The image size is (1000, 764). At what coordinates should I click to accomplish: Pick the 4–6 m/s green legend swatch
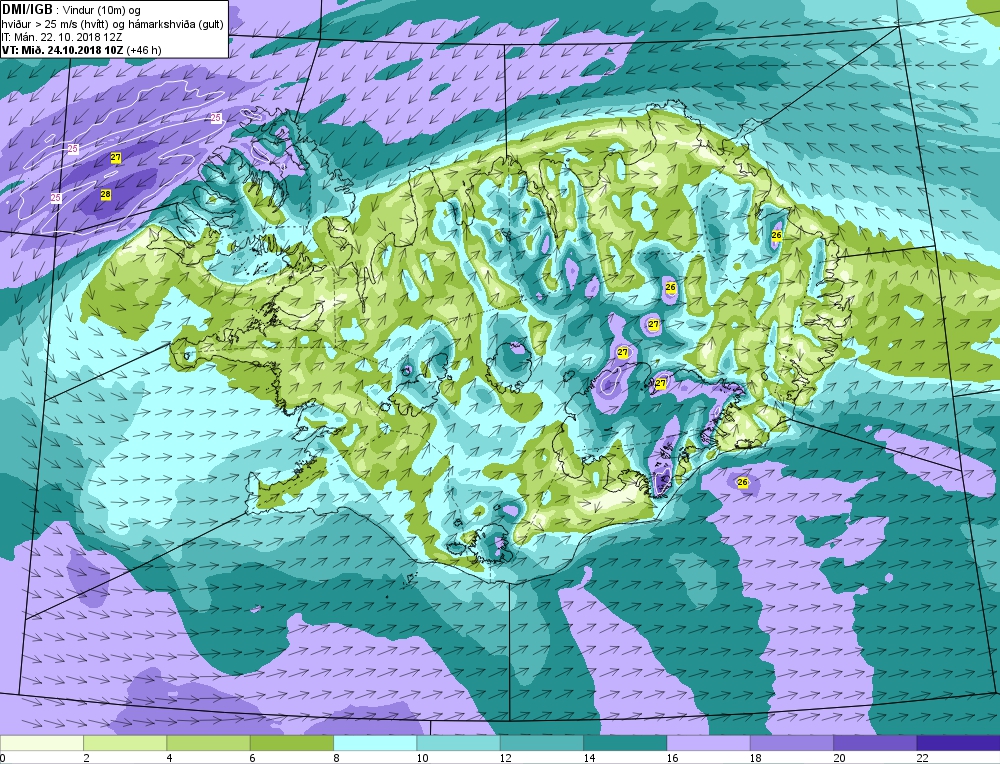pyautogui.click(x=209, y=743)
